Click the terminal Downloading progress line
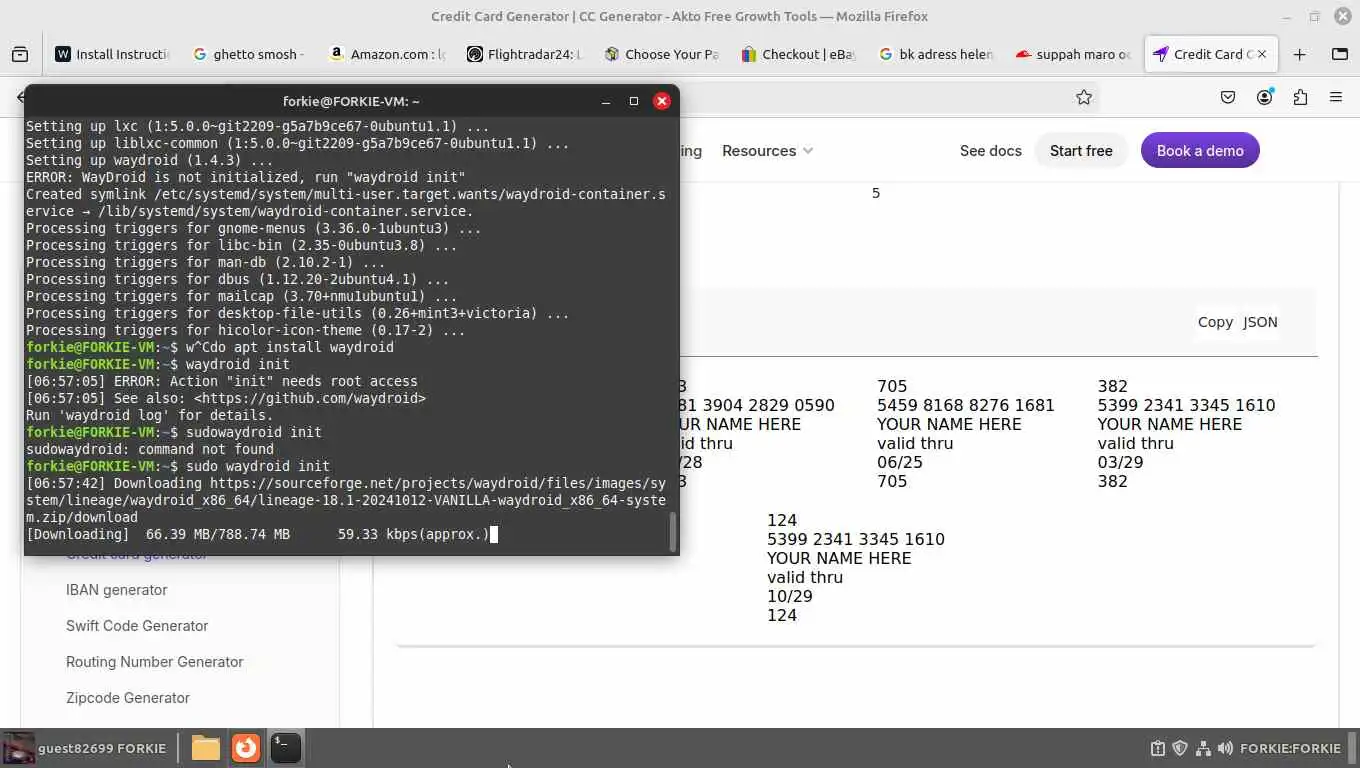Viewport: 1360px width, 768px height. (262, 534)
